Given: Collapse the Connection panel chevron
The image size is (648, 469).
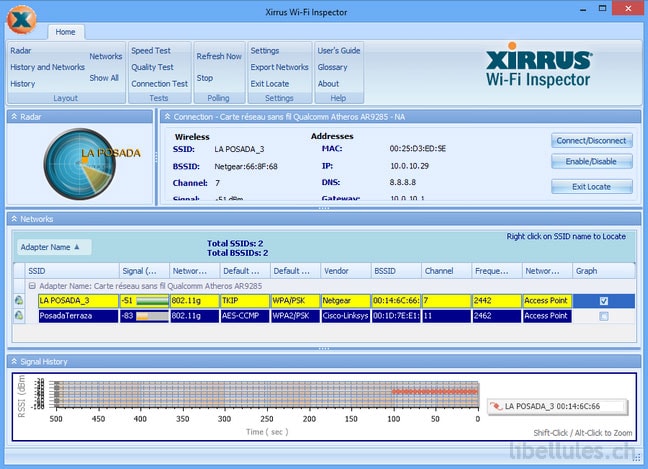Looking at the screenshot, I should pyautogui.click(x=167, y=117).
